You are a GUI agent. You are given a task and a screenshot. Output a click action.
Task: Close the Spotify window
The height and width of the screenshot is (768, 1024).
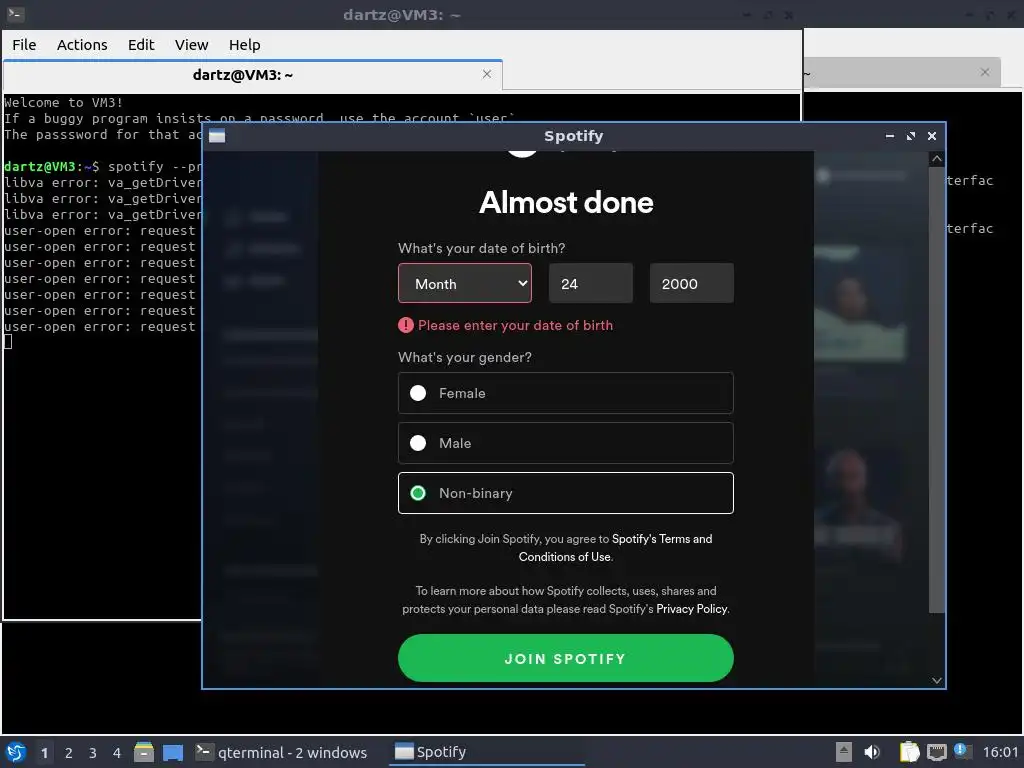tap(932, 136)
